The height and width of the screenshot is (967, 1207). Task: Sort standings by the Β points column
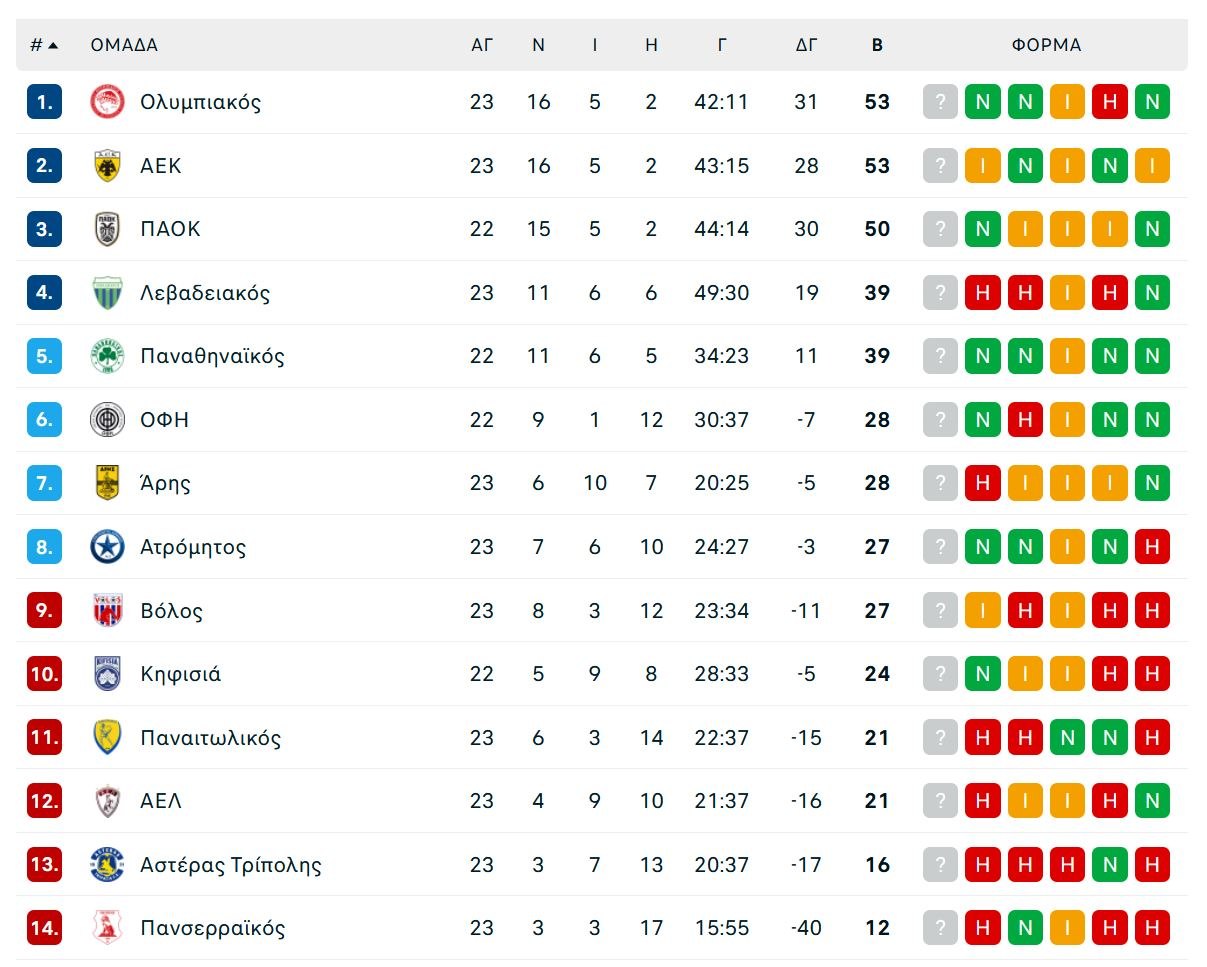pyautogui.click(x=877, y=44)
